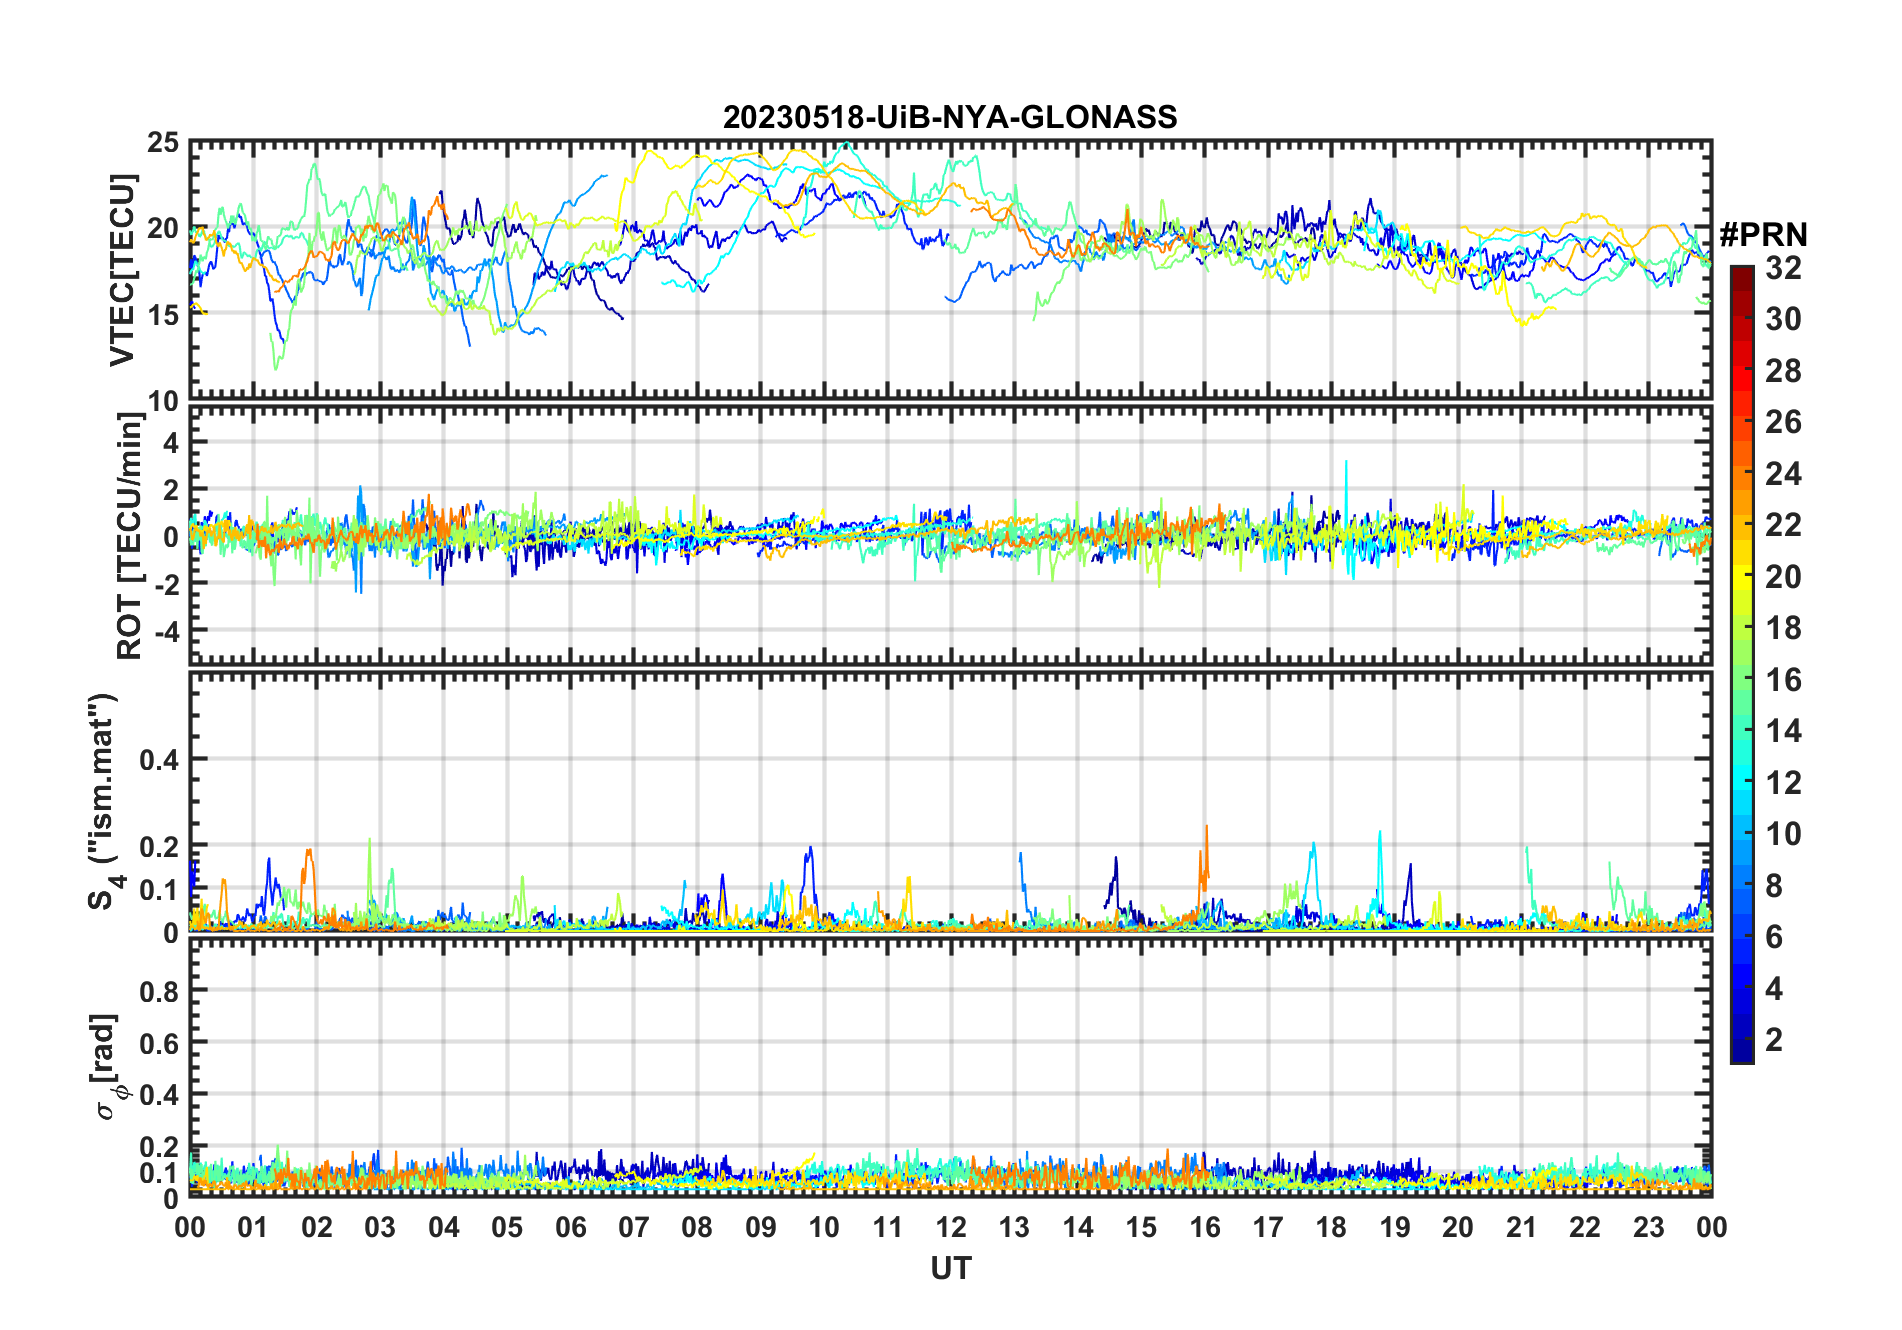Click the sigma-phi [rad] y-axis label
The width and height of the screenshot is (1902, 1330).
tap(108, 1066)
